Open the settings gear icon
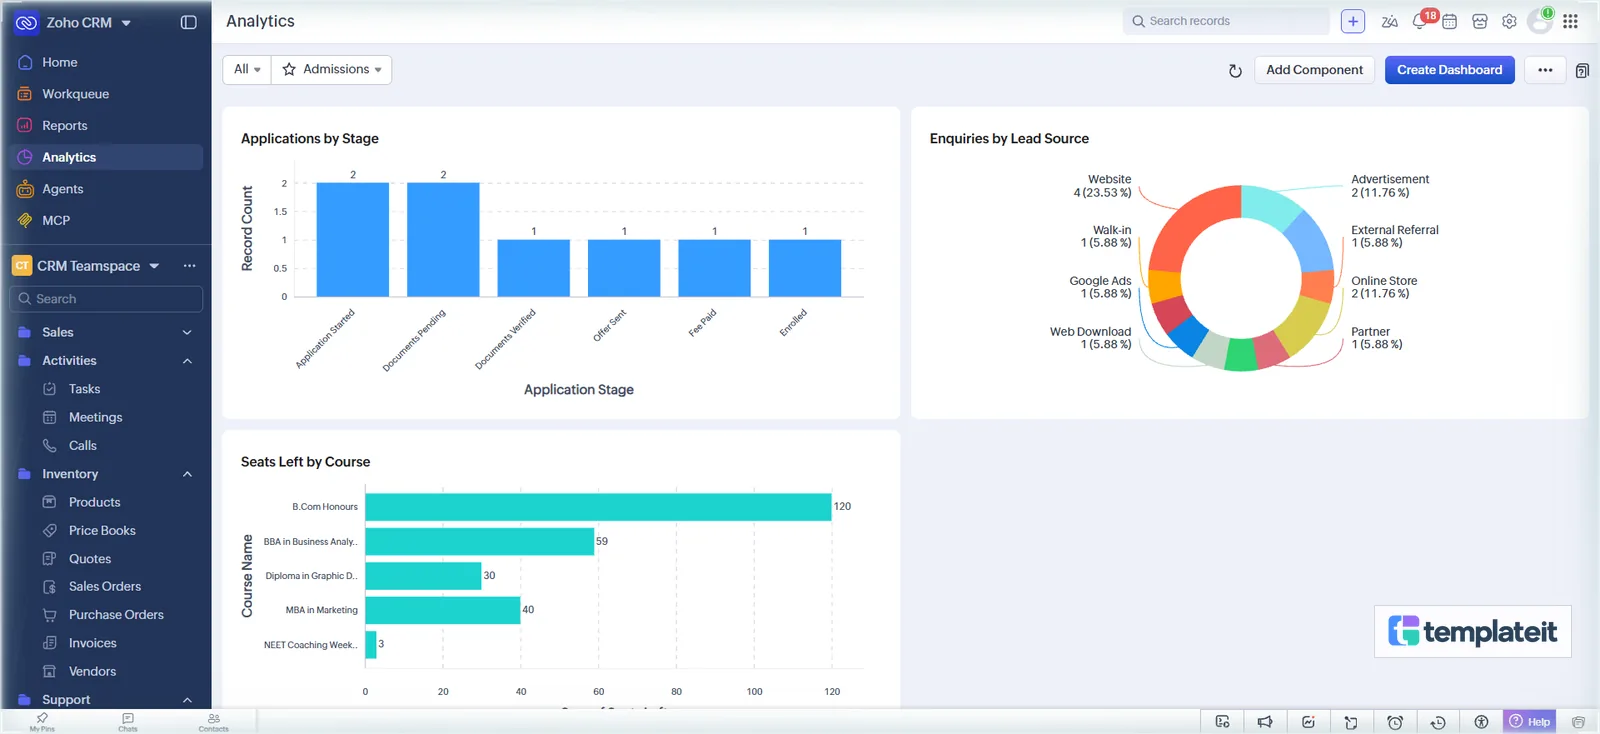 1509,21
